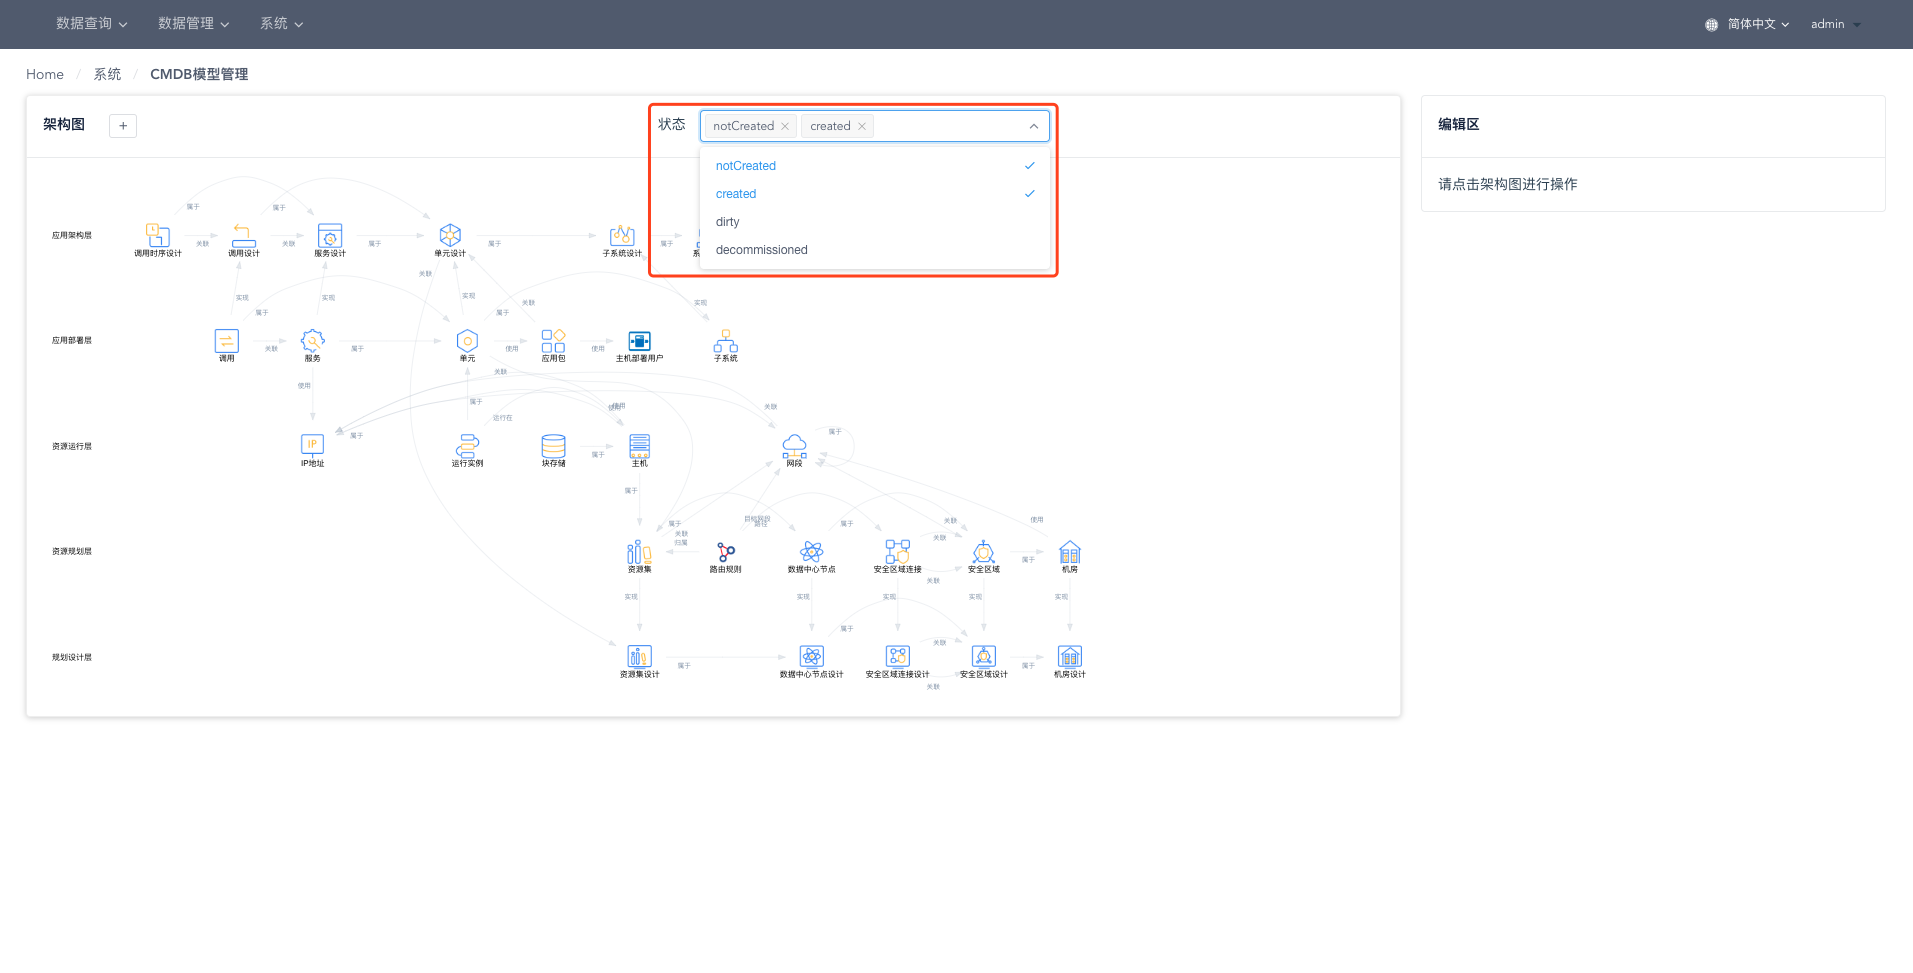Open the admin user dropdown
Viewport: 1913px width, 973px height.
coord(1836,24)
